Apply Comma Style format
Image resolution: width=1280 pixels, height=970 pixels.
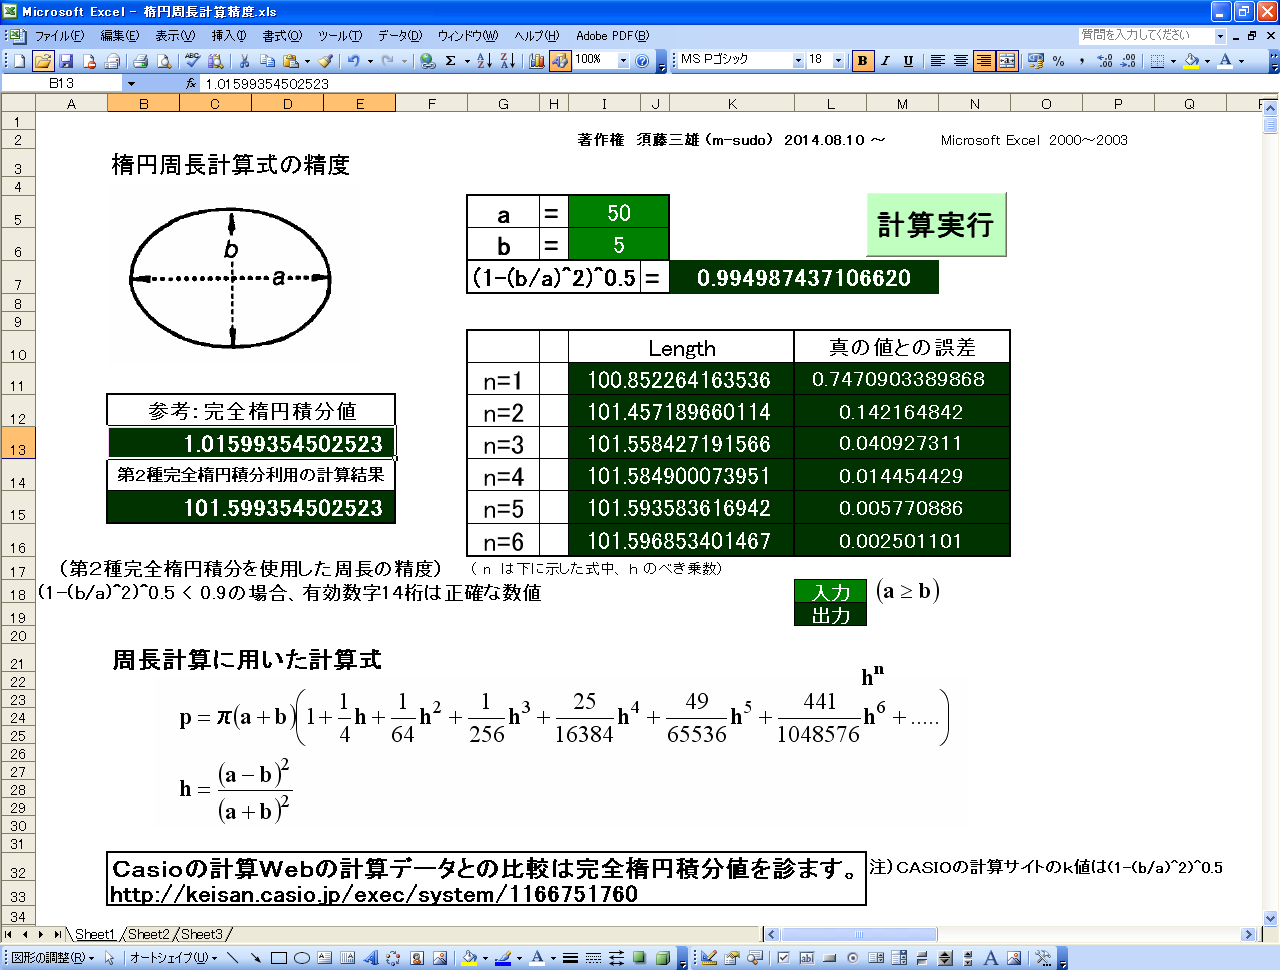1081,61
